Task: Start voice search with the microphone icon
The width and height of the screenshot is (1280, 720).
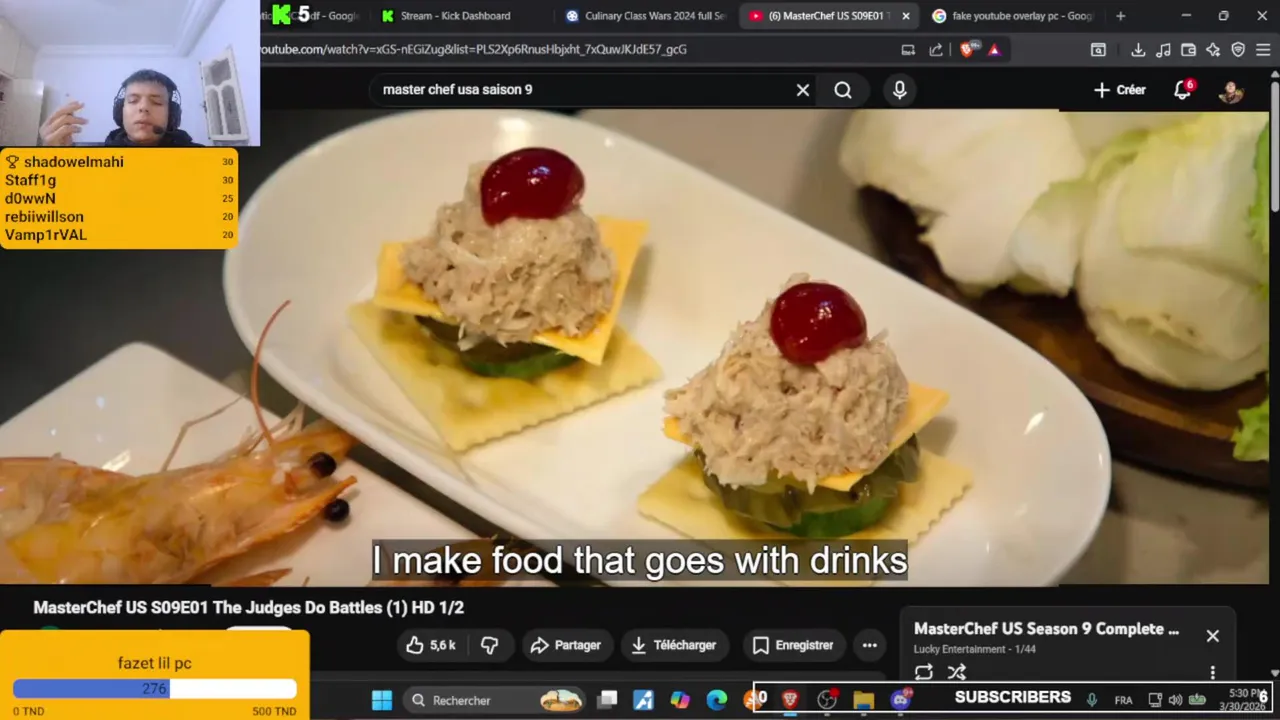Action: 900,90
